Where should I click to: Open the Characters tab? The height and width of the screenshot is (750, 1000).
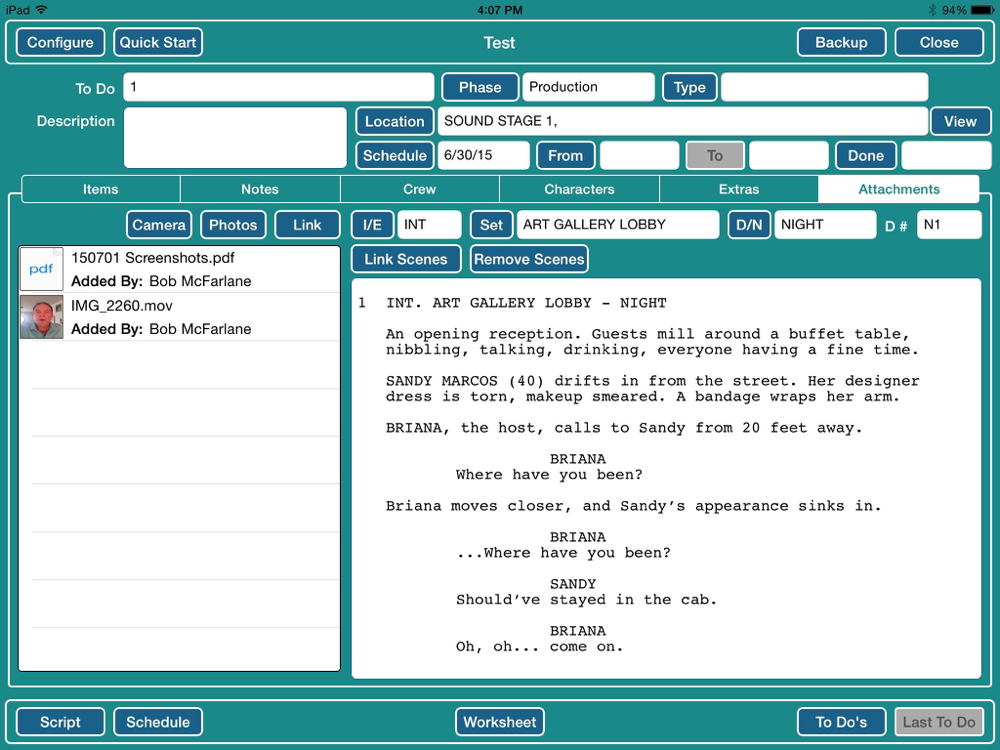pos(579,189)
